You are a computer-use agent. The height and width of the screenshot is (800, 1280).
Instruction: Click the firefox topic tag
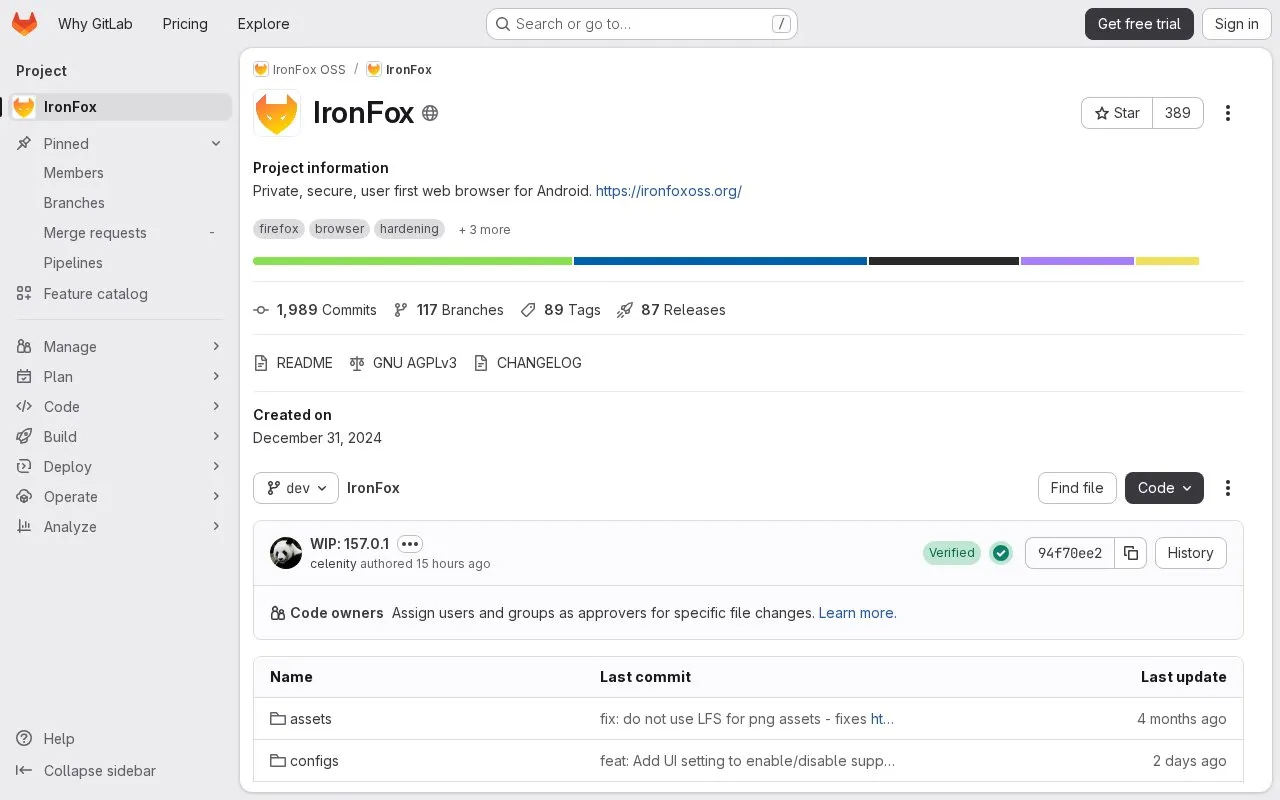[279, 229]
